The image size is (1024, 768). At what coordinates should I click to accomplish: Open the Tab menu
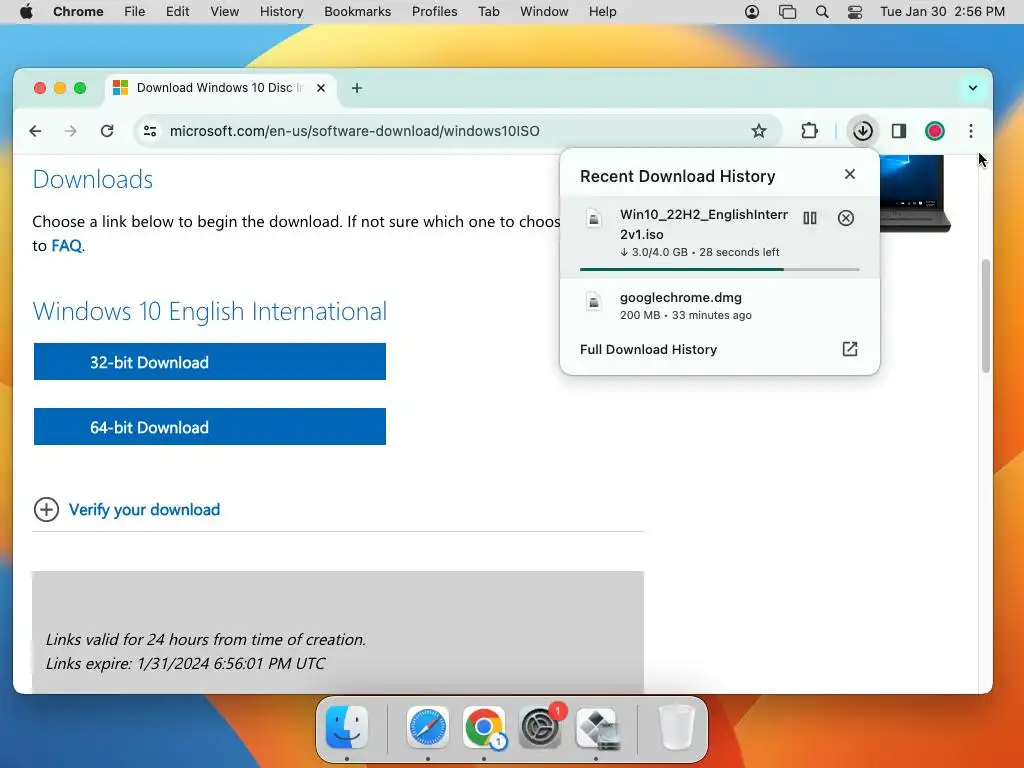[x=488, y=12]
